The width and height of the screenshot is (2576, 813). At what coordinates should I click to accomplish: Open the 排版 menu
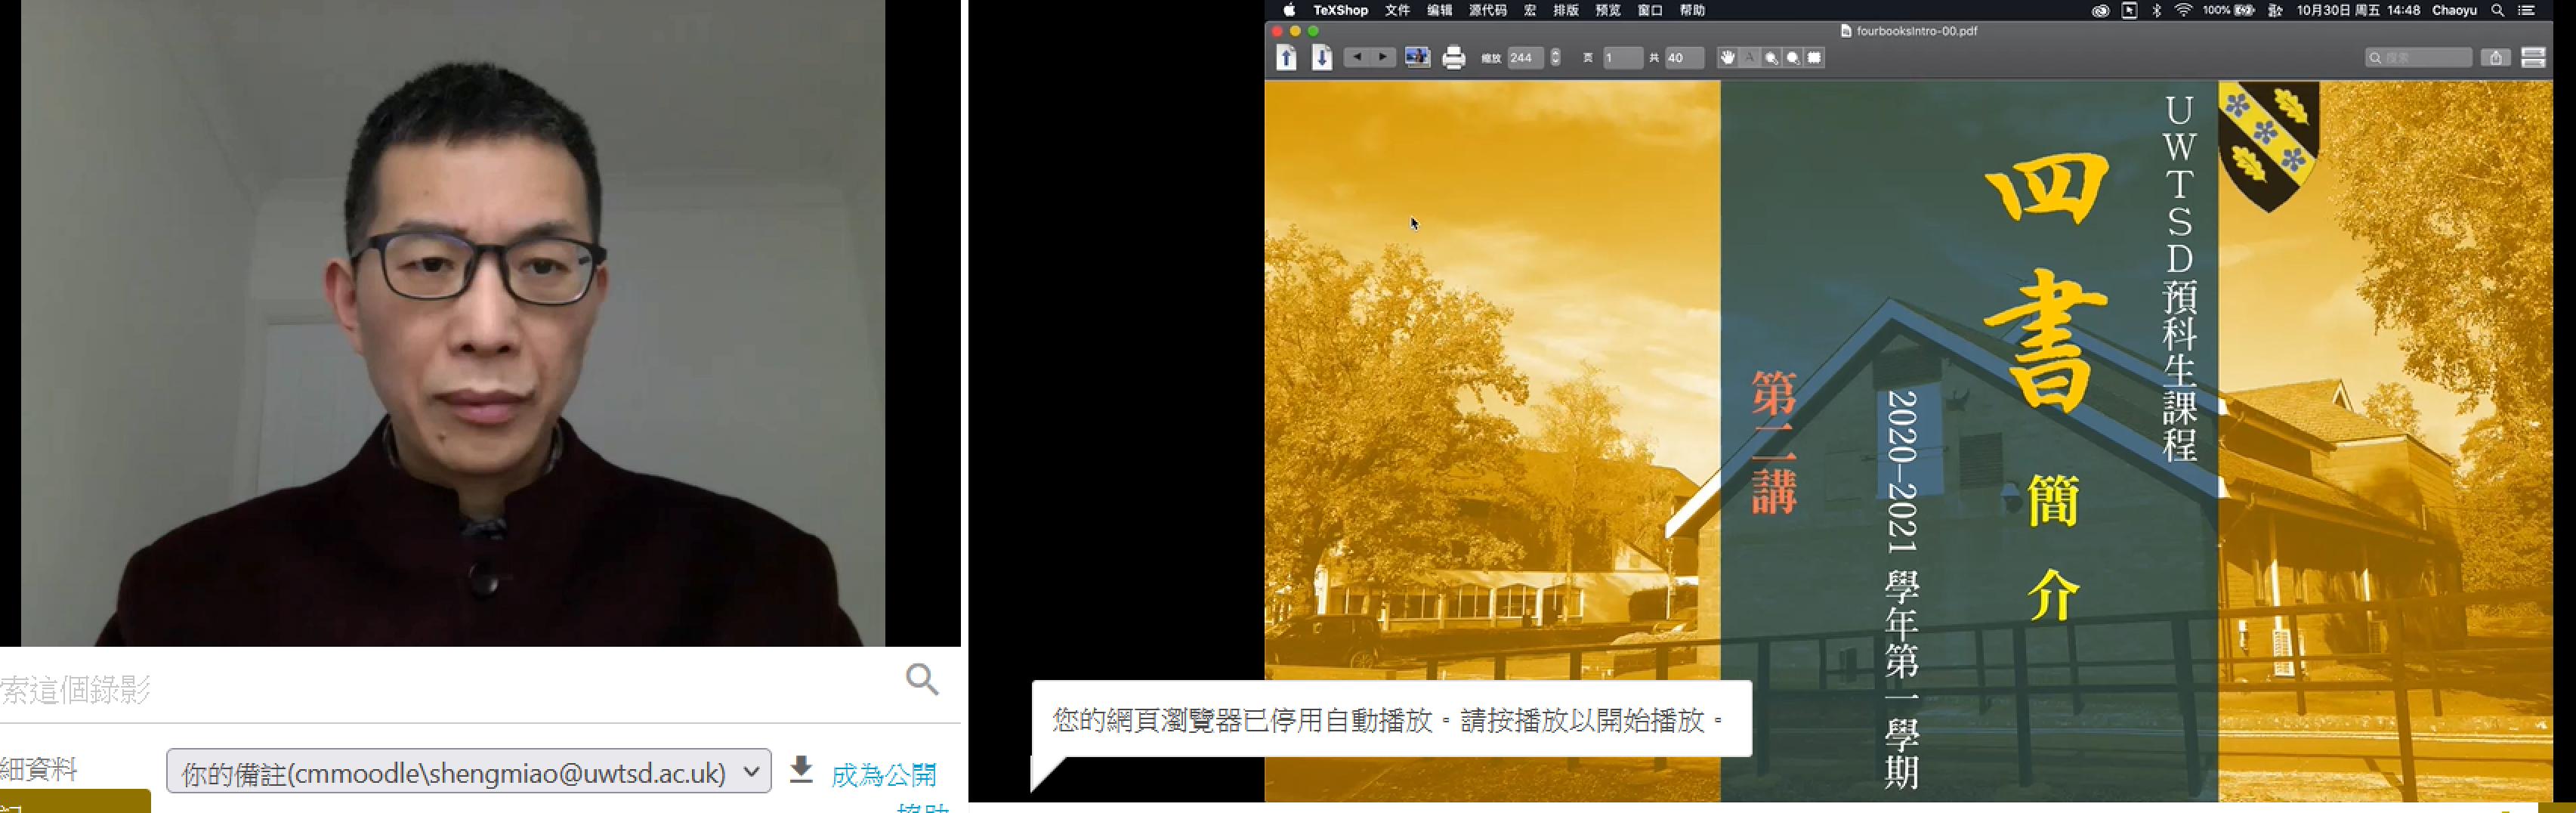tap(1565, 10)
